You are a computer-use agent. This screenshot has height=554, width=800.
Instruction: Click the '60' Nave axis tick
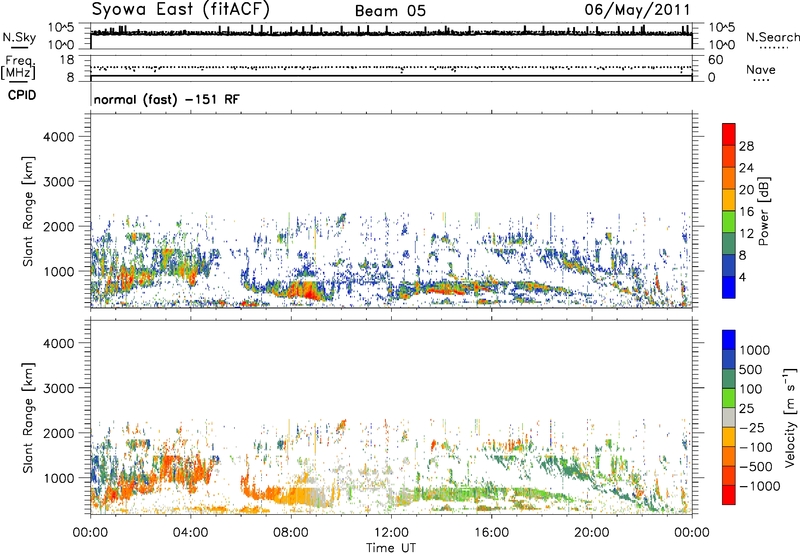tap(715, 60)
